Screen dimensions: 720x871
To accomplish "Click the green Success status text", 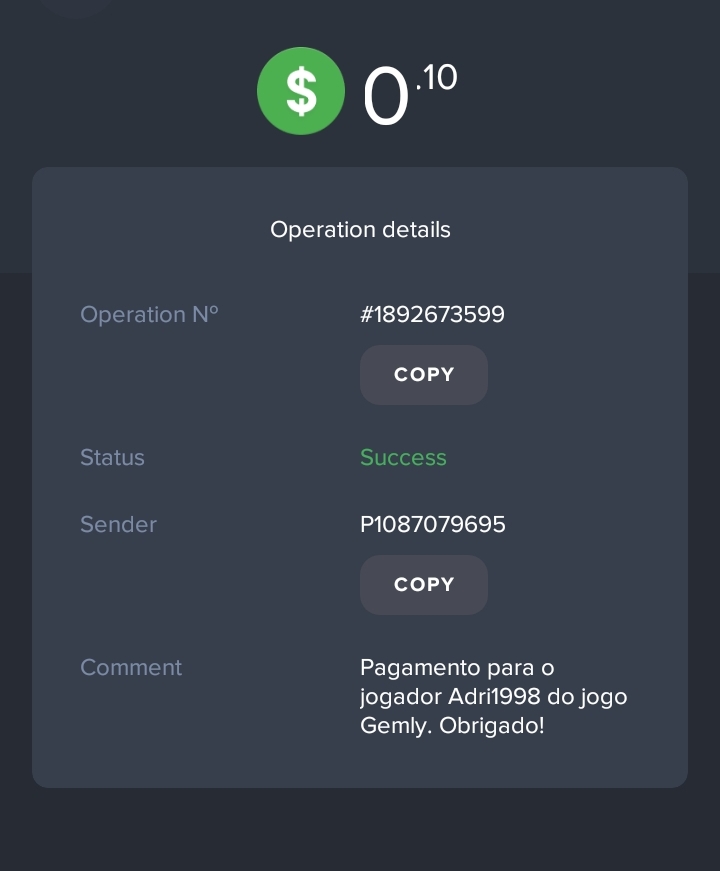I will click(x=403, y=458).
